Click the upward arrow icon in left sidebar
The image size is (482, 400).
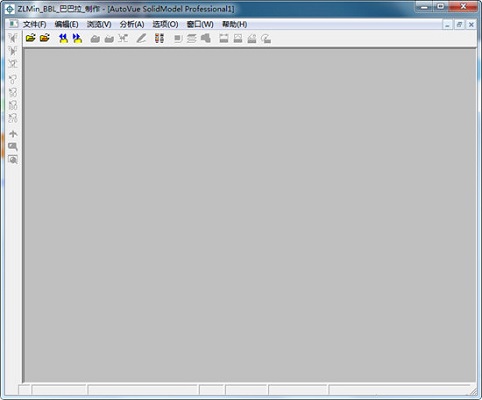13,134
